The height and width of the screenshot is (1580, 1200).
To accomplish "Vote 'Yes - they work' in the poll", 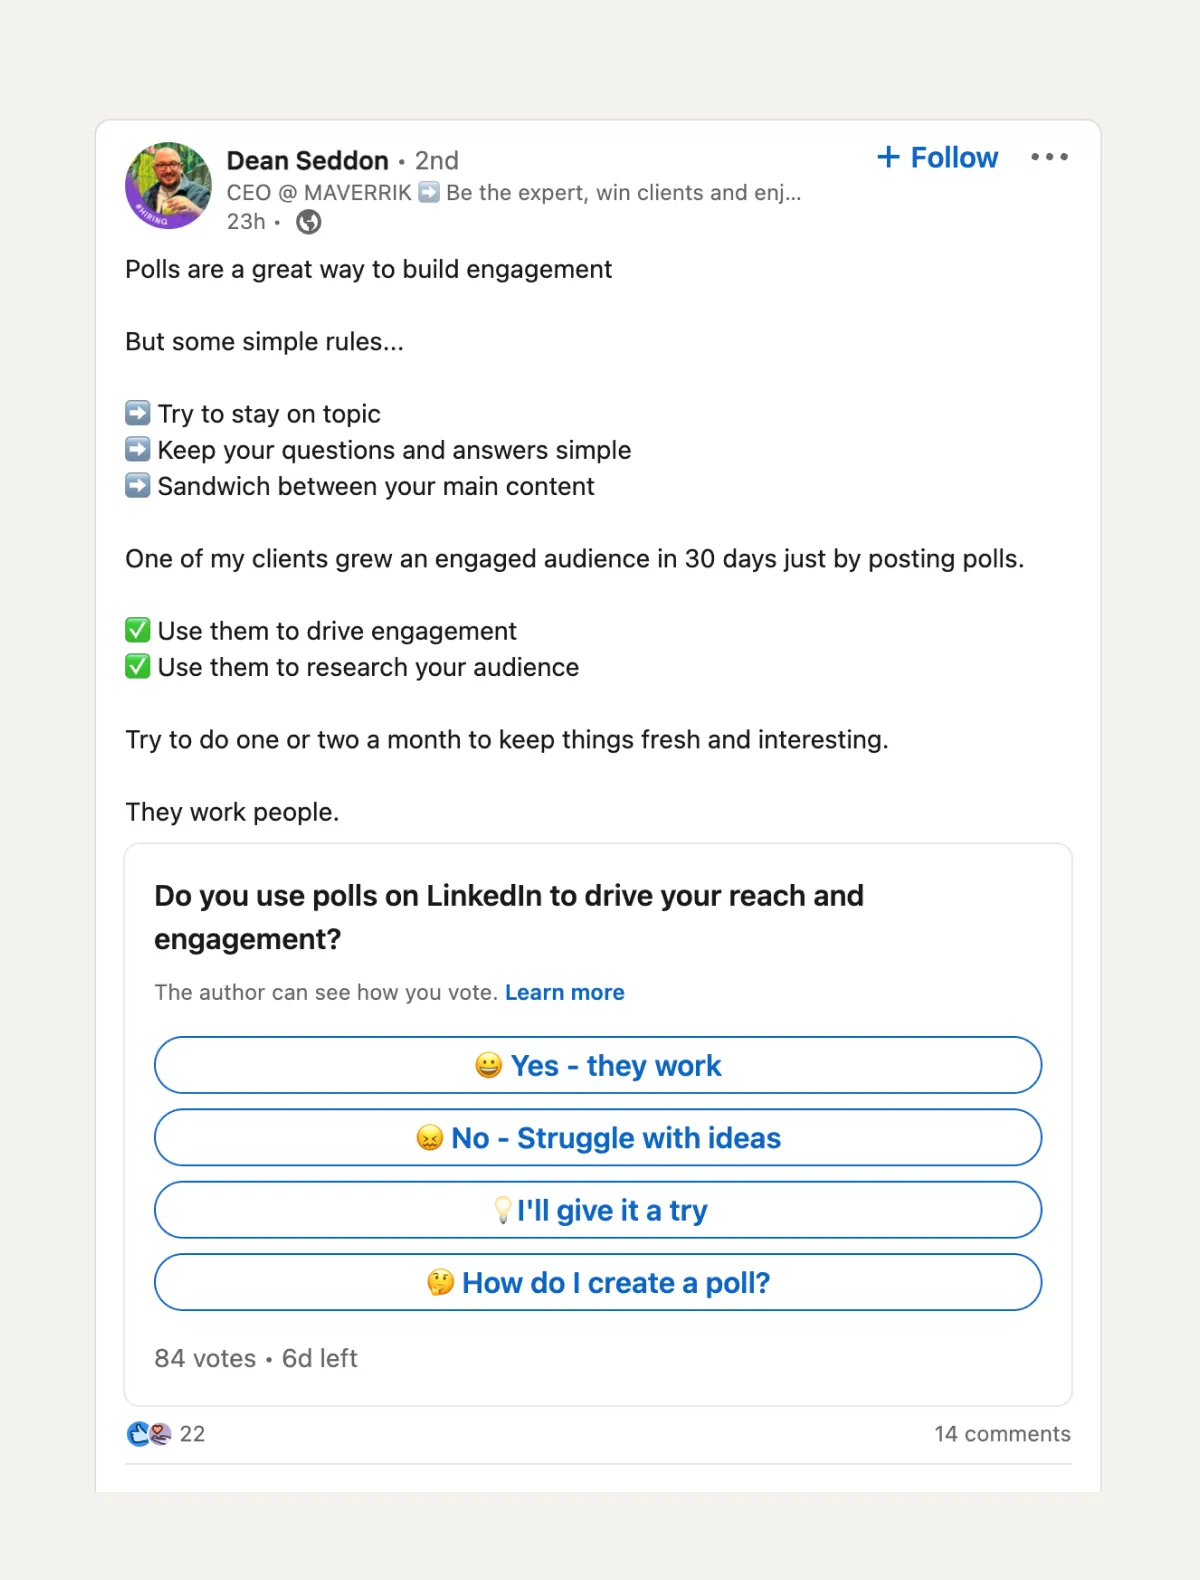I will coord(598,1065).
